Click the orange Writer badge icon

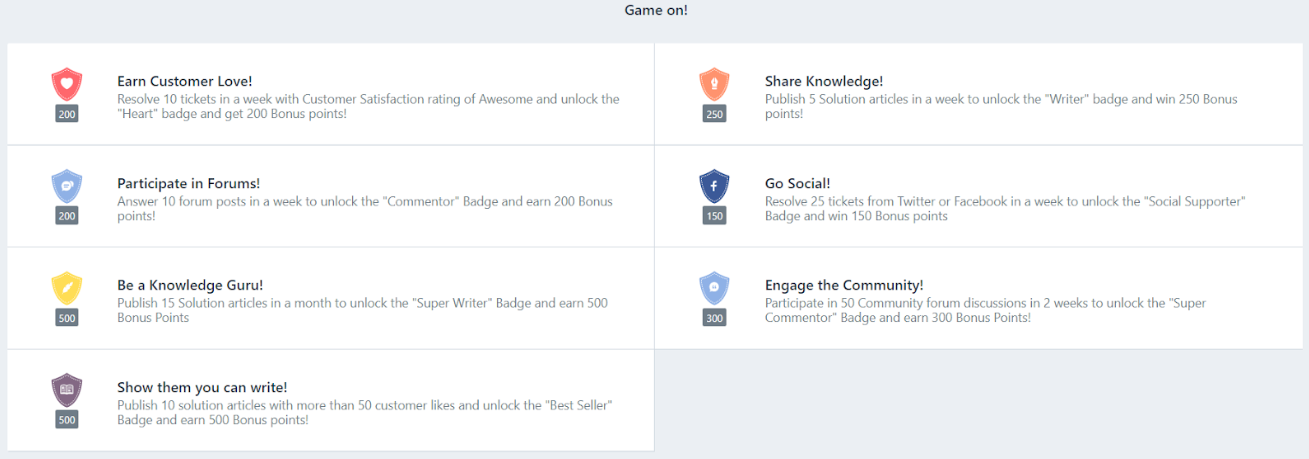coord(714,84)
